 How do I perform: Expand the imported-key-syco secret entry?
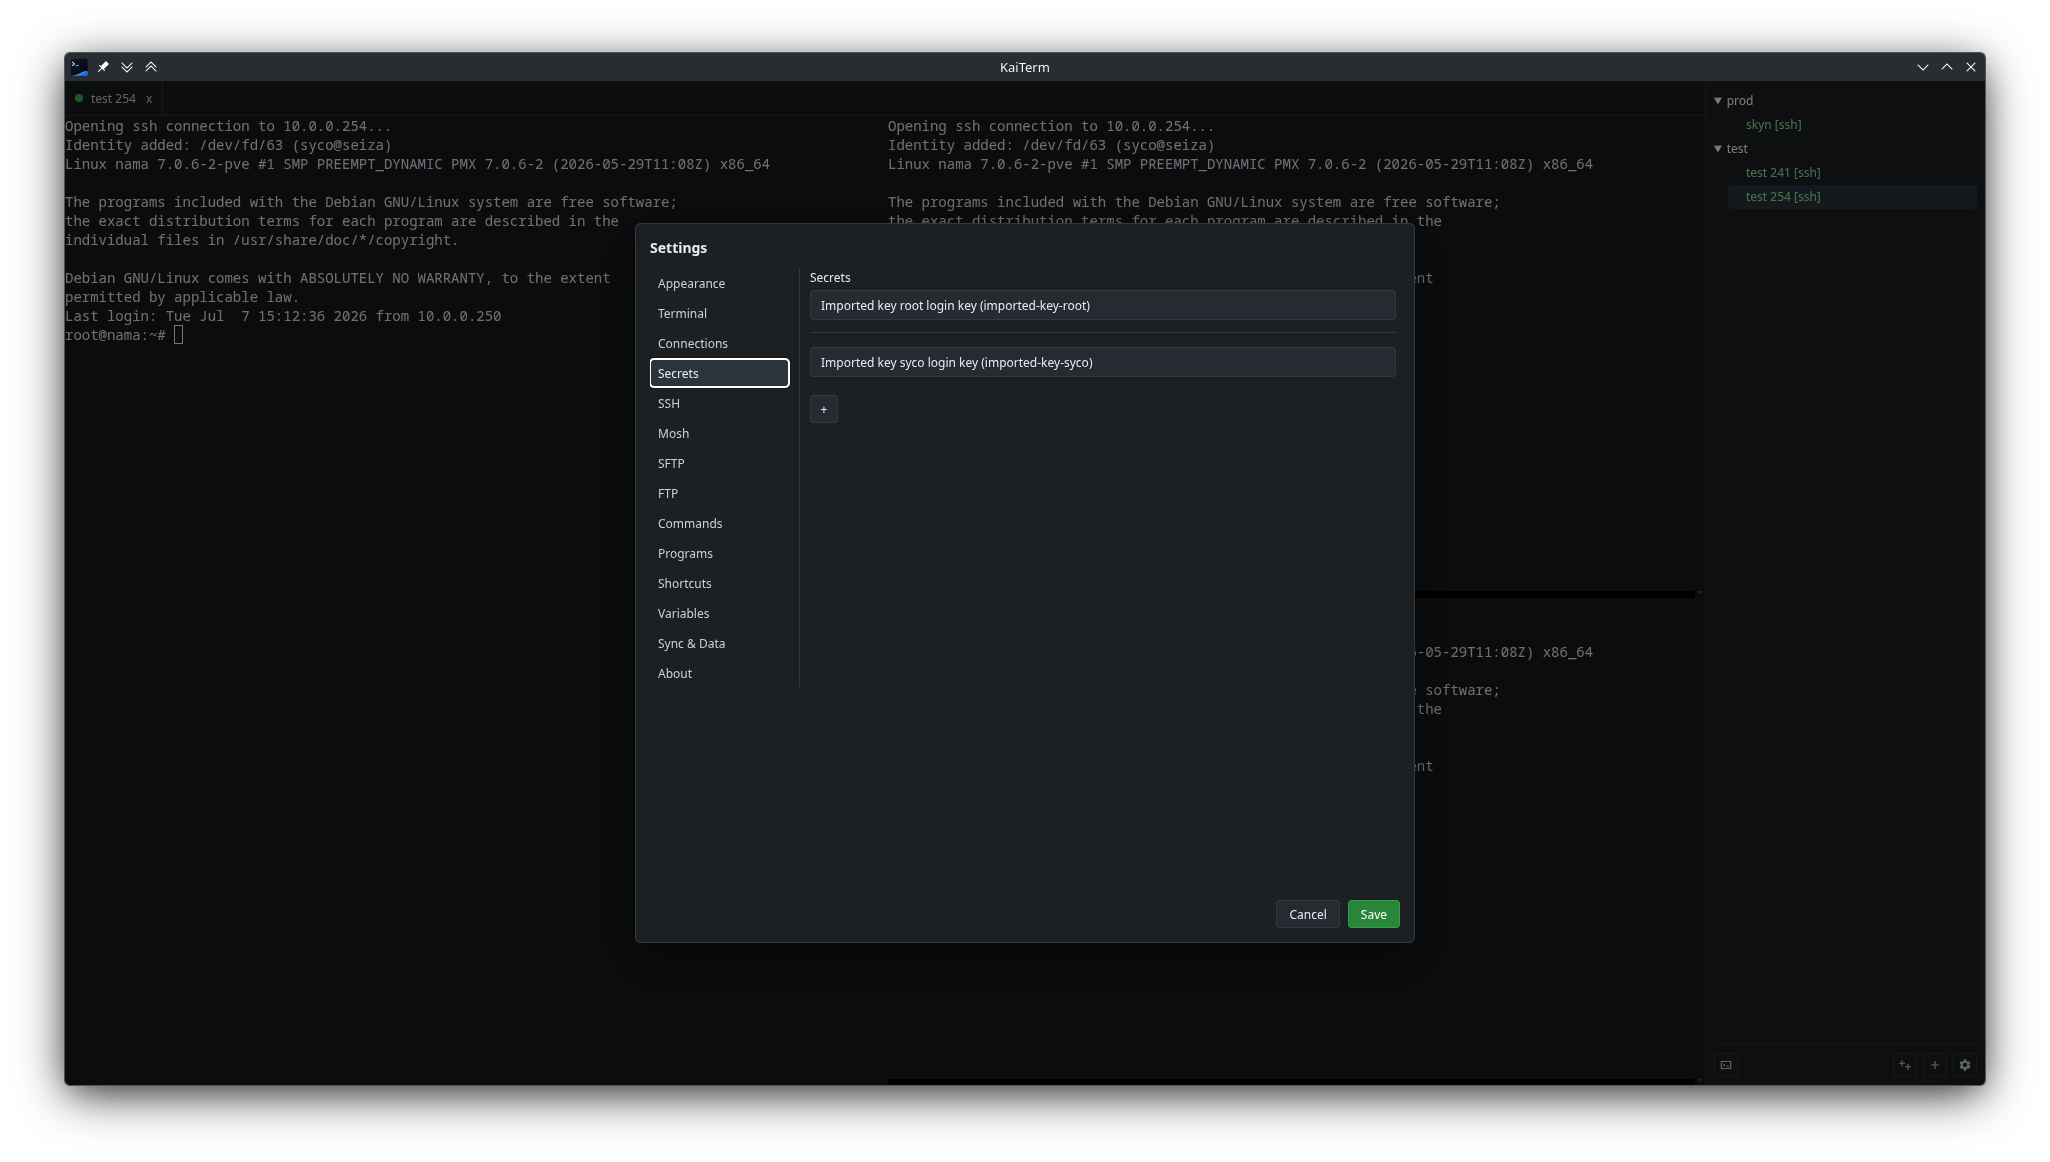(1102, 363)
